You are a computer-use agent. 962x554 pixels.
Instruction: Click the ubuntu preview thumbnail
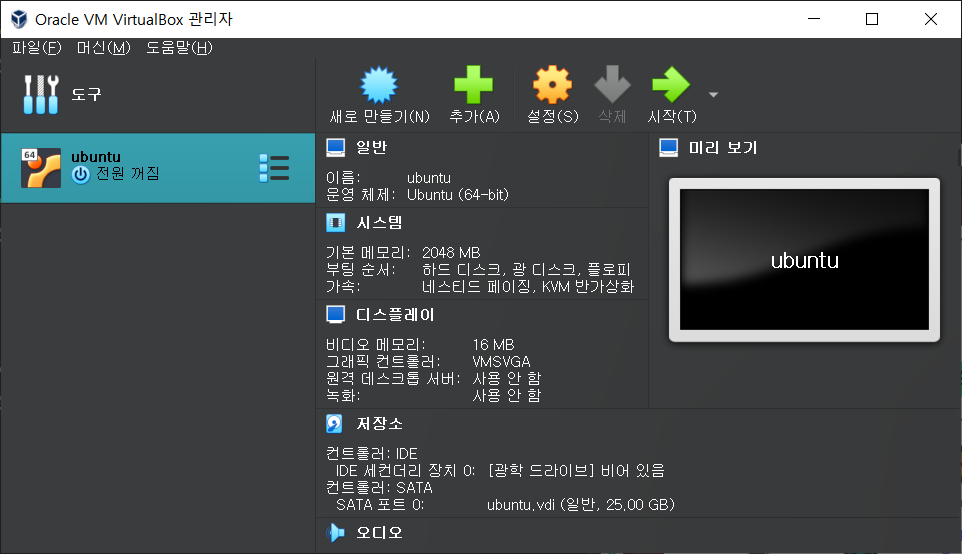pyautogui.click(x=804, y=260)
